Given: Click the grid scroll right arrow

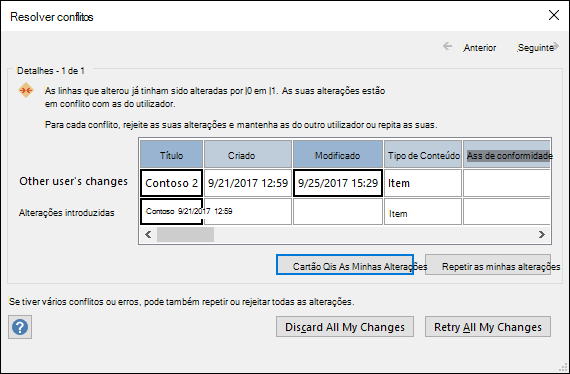Looking at the screenshot, I should click(x=542, y=234).
